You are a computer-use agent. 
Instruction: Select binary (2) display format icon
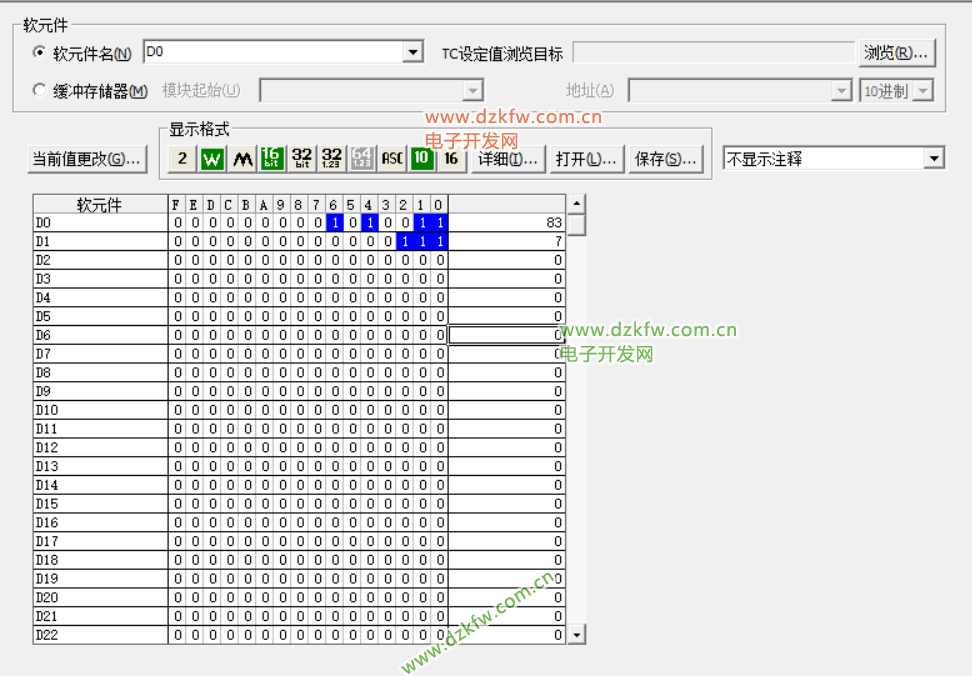coord(182,159)
